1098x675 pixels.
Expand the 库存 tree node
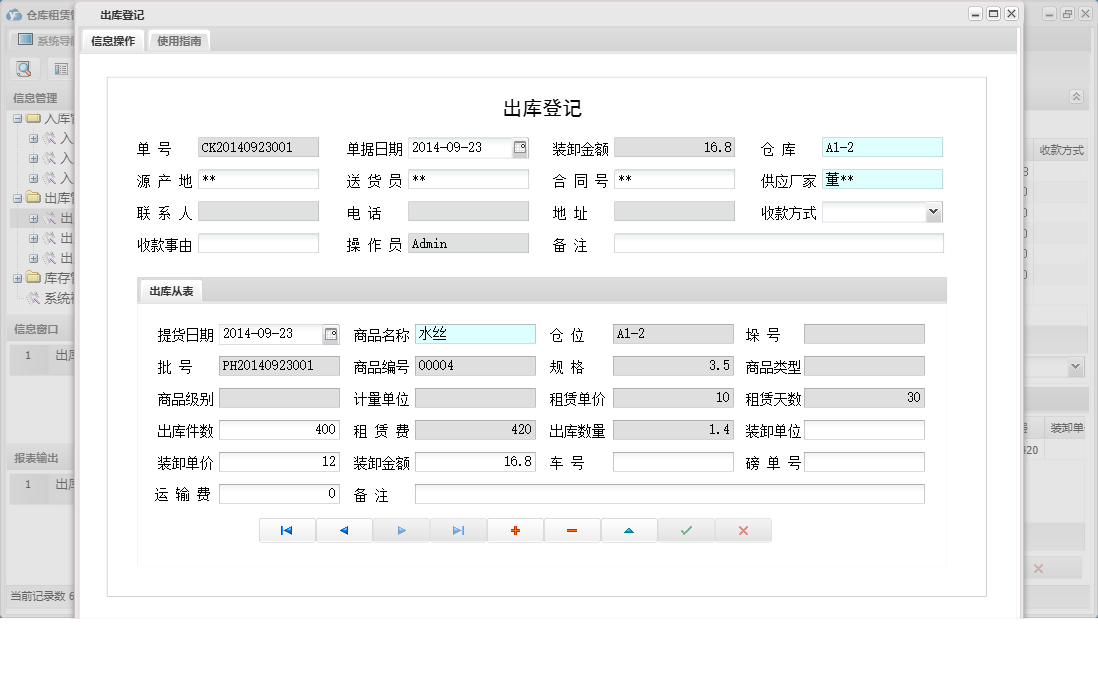(17, 278)
